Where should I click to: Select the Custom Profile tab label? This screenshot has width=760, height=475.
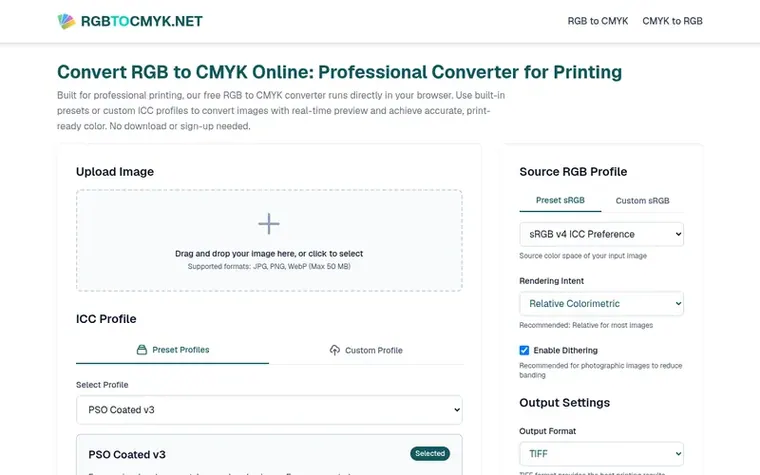tap(374, 350)
